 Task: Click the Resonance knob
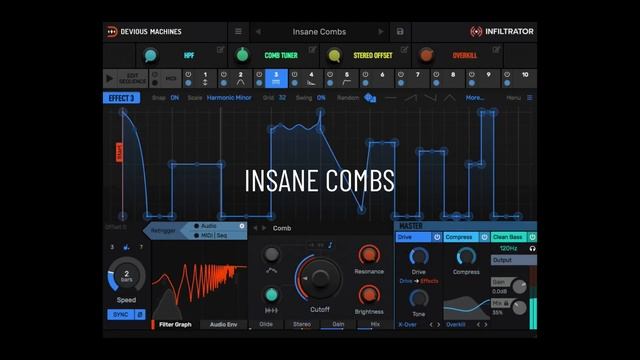369,255
